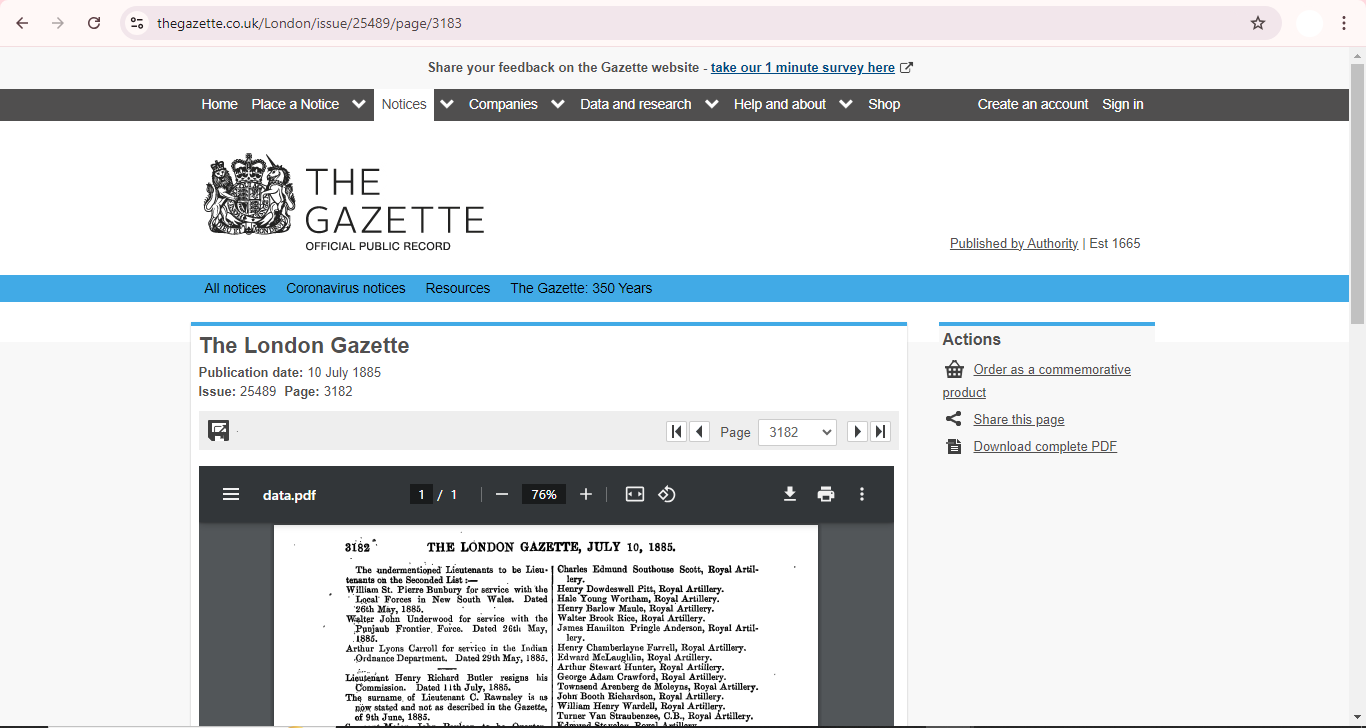Image resolution: width=1366 pixels, height=728 pixels.
Task: Go to next page of issue
Action: coord(857,431)
